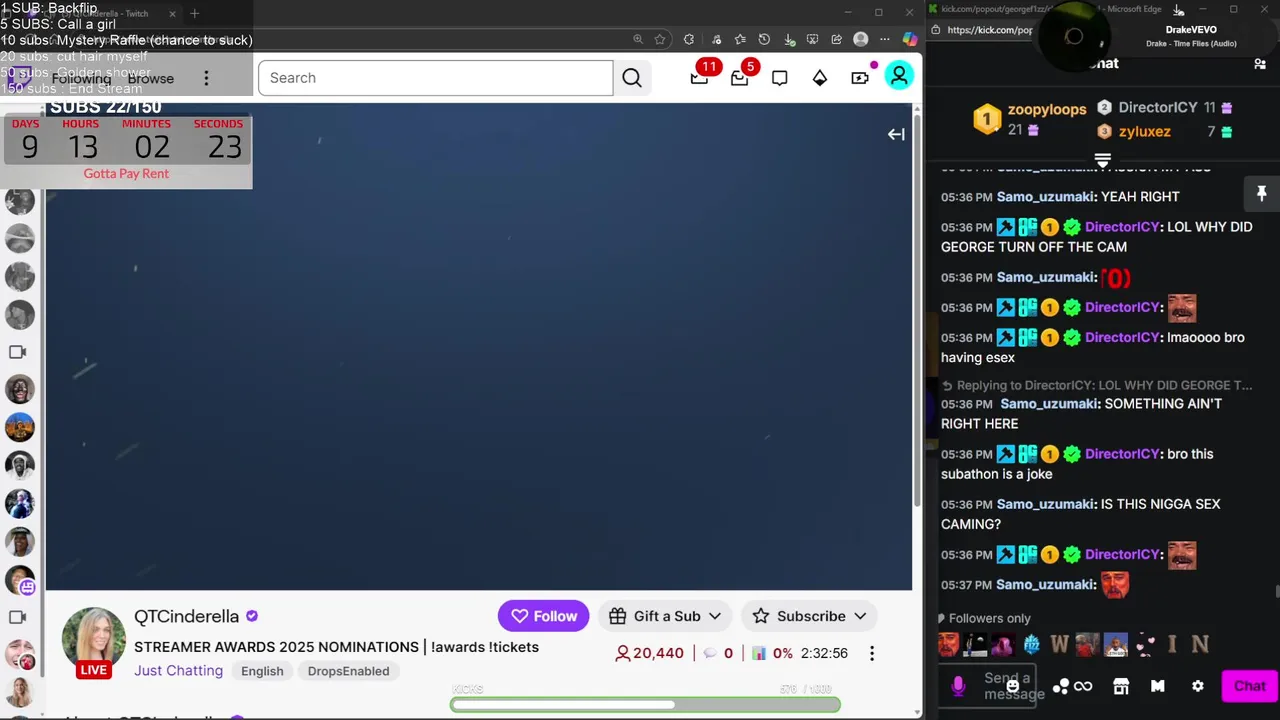
Task: Click the infinity icon in Kick chat
Action: coord(1083,686)
